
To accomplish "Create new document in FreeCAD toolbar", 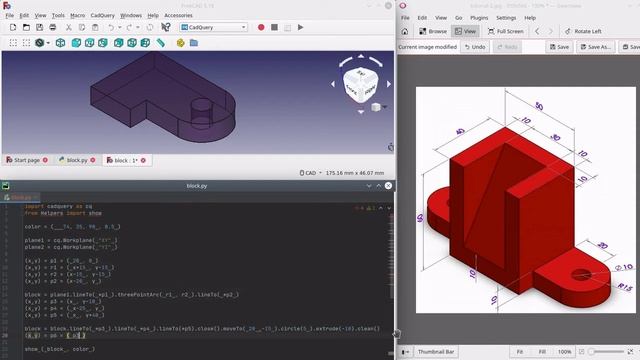I will tap(13, 27).
